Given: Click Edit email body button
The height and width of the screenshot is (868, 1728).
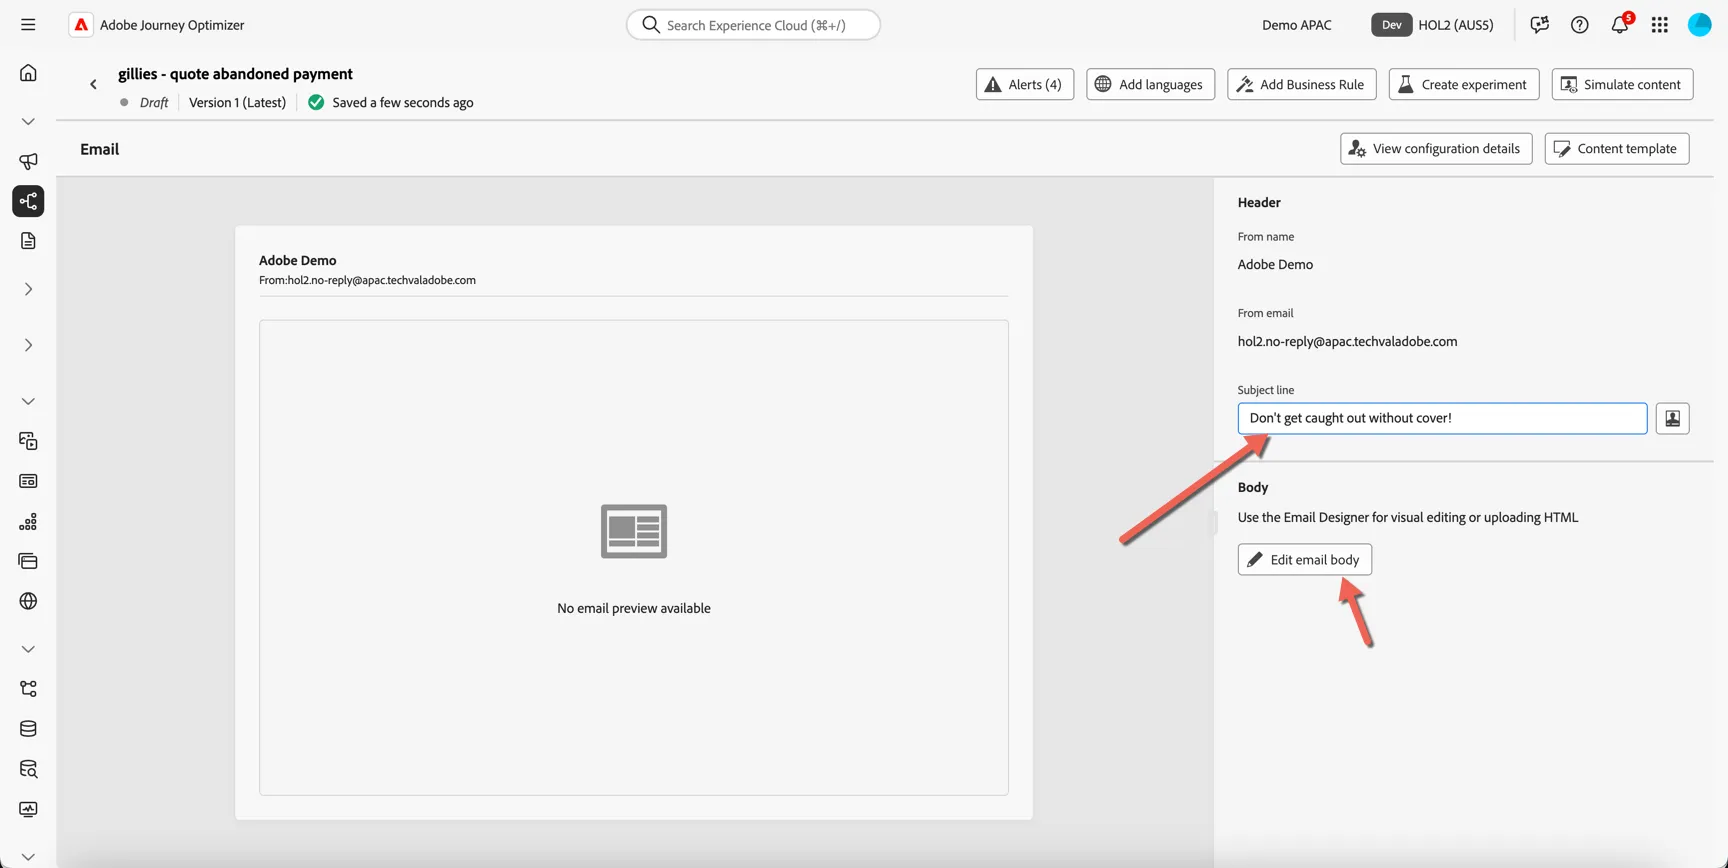Looking at the screenshot, I should 1304,559.
